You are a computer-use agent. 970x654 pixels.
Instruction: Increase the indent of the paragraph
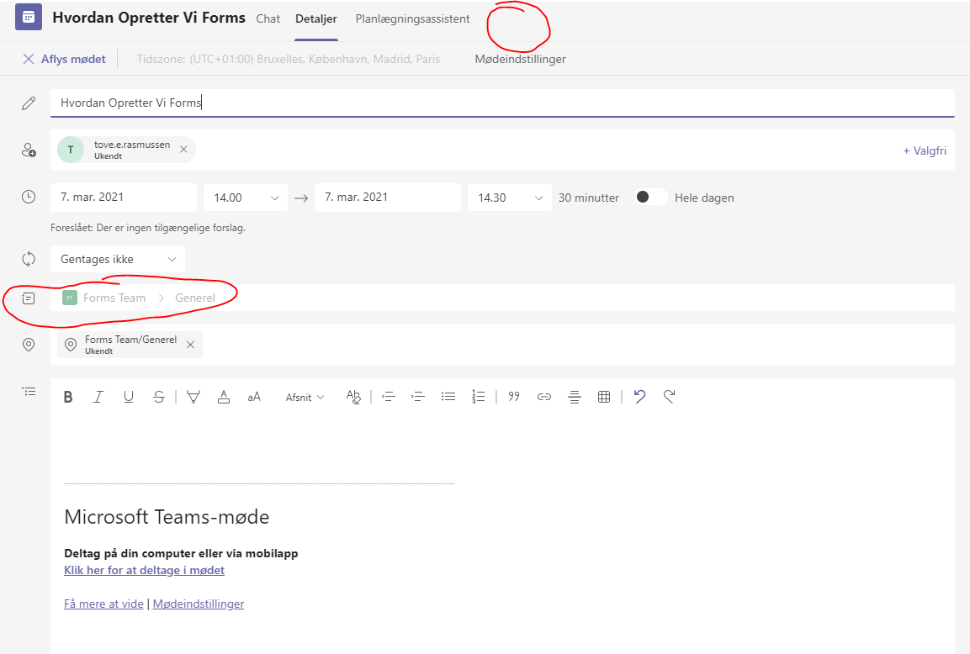coord(418,397)
